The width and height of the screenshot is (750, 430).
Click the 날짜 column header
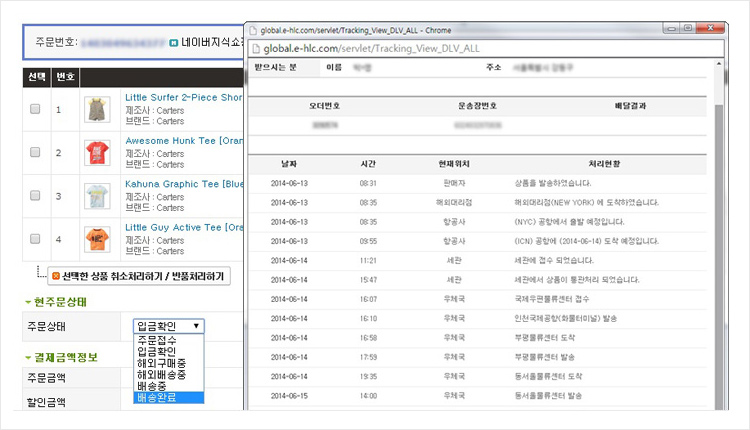tap(289, 164)
